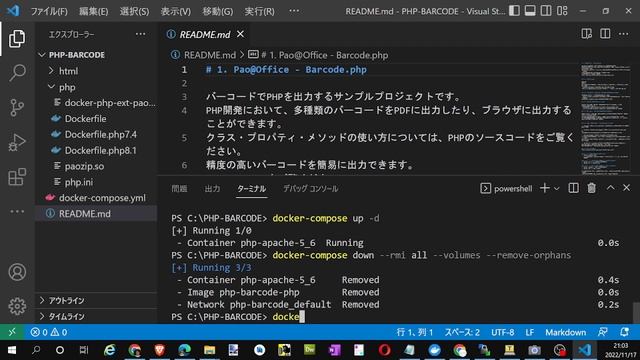Image resolution: width=640 pixels, height=360 pixels.
Task: Go to line via 行 1, 列 1
Action: click(415, 332)
